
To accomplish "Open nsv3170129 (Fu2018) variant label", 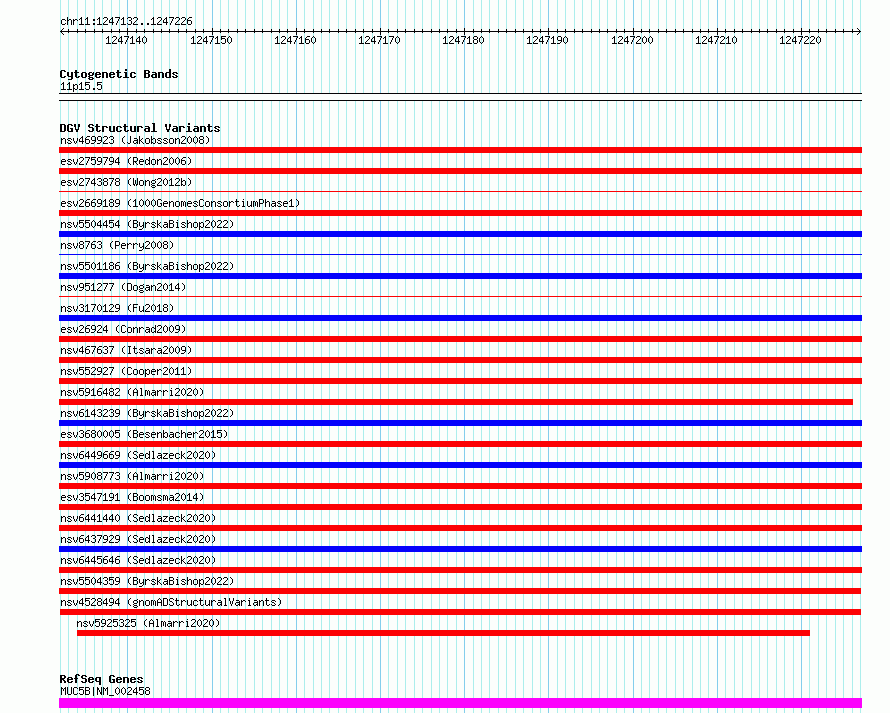I will [117, 308].
